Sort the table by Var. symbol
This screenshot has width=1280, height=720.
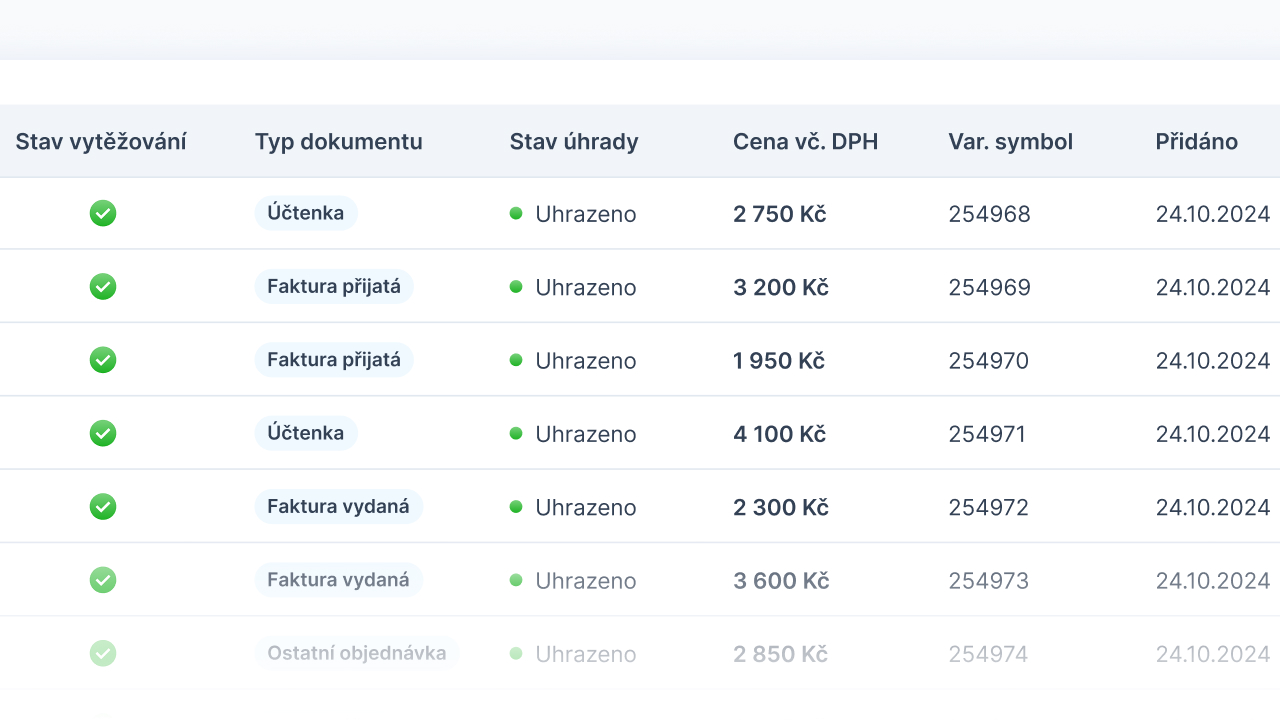(x=1010, y=141)
